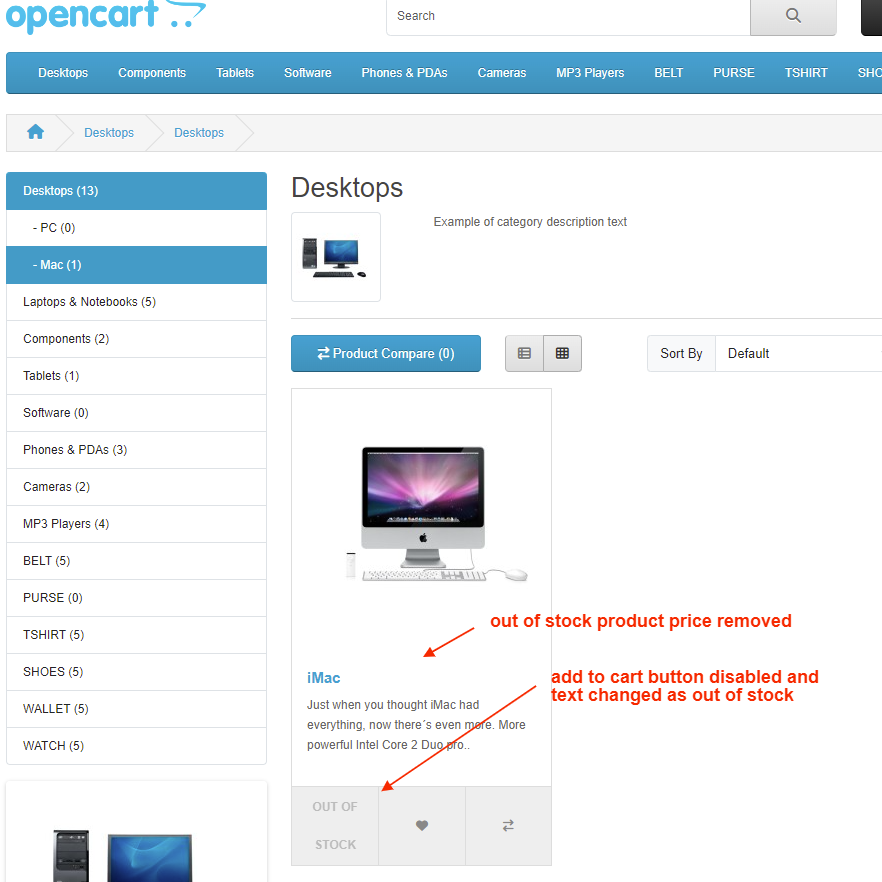Click the opencart logo
Image resolution: width=882 pixels, height=882 pixels.
pos(106,15)
